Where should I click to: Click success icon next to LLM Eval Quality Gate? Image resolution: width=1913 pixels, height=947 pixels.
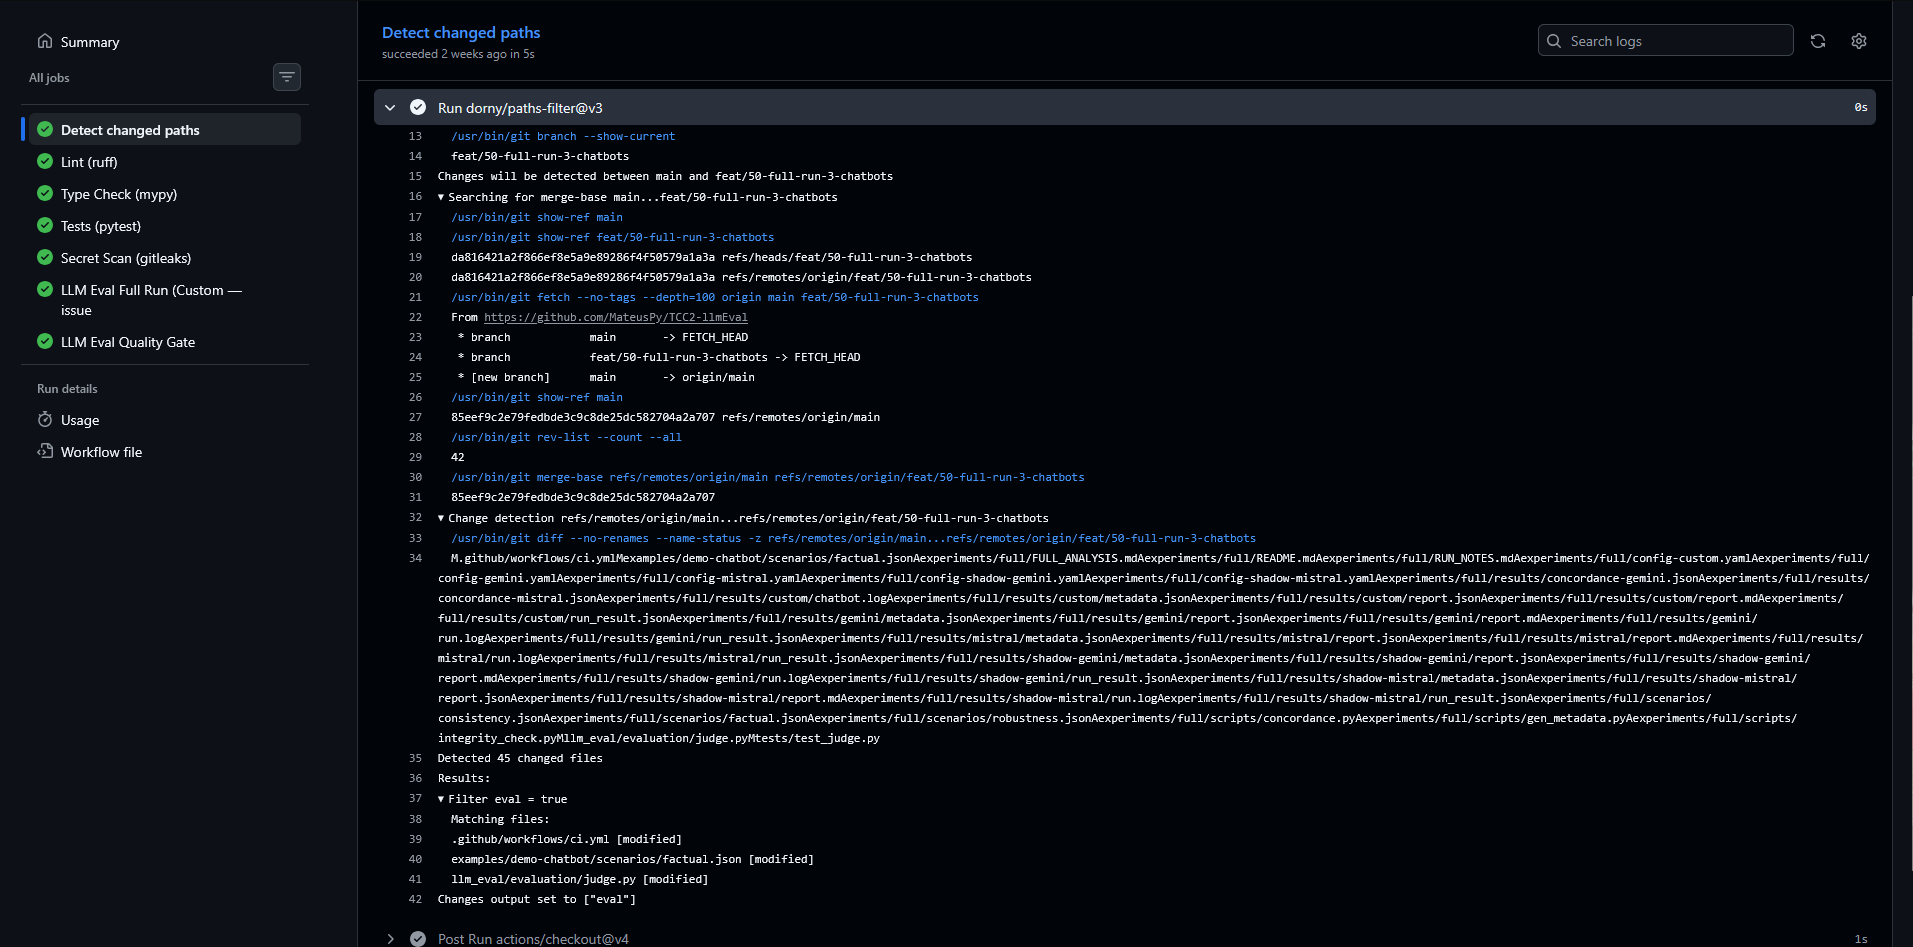(45, 341)
